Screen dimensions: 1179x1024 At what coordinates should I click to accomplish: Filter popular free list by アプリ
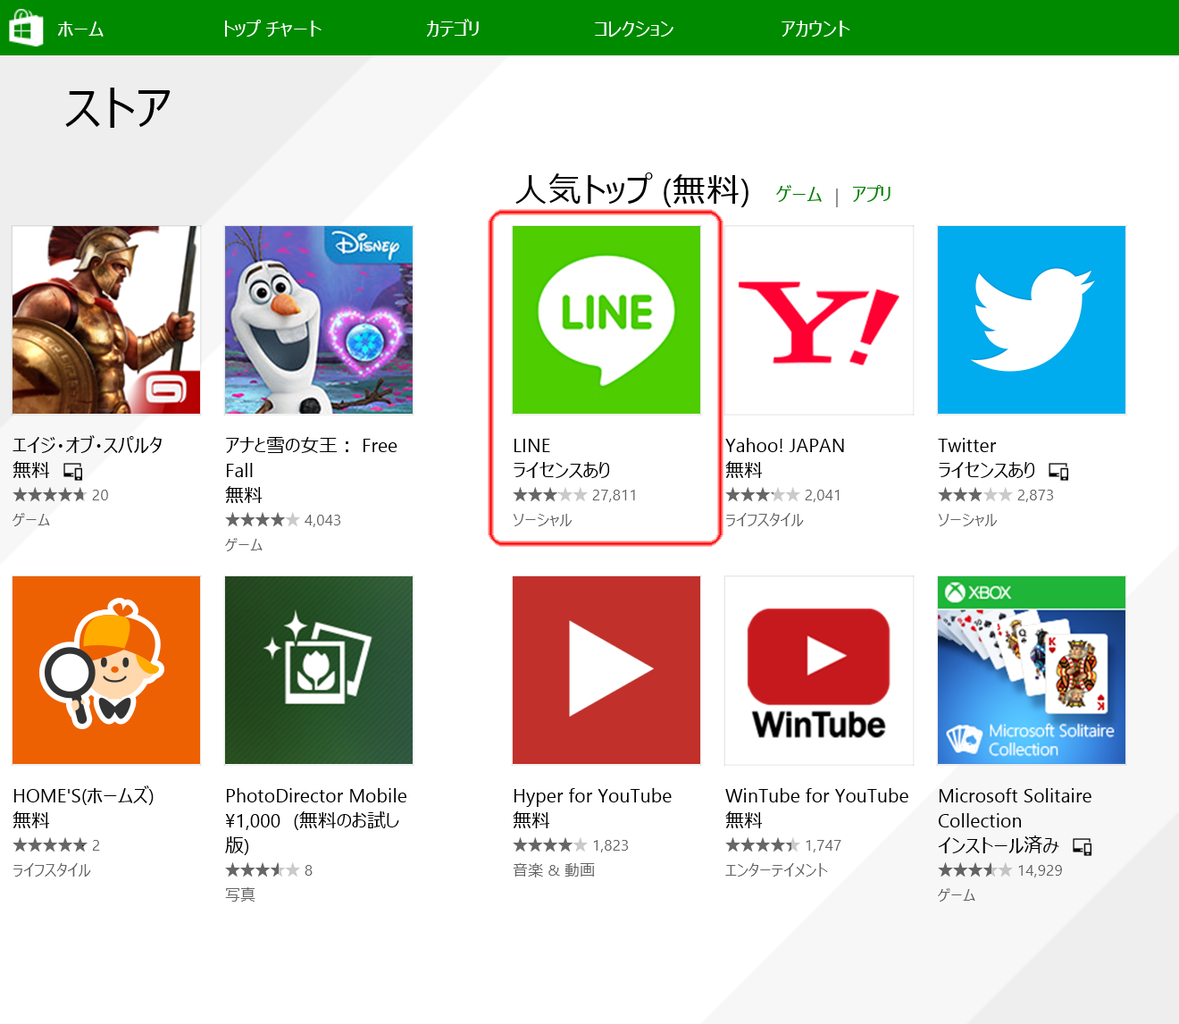click(871, 194)
